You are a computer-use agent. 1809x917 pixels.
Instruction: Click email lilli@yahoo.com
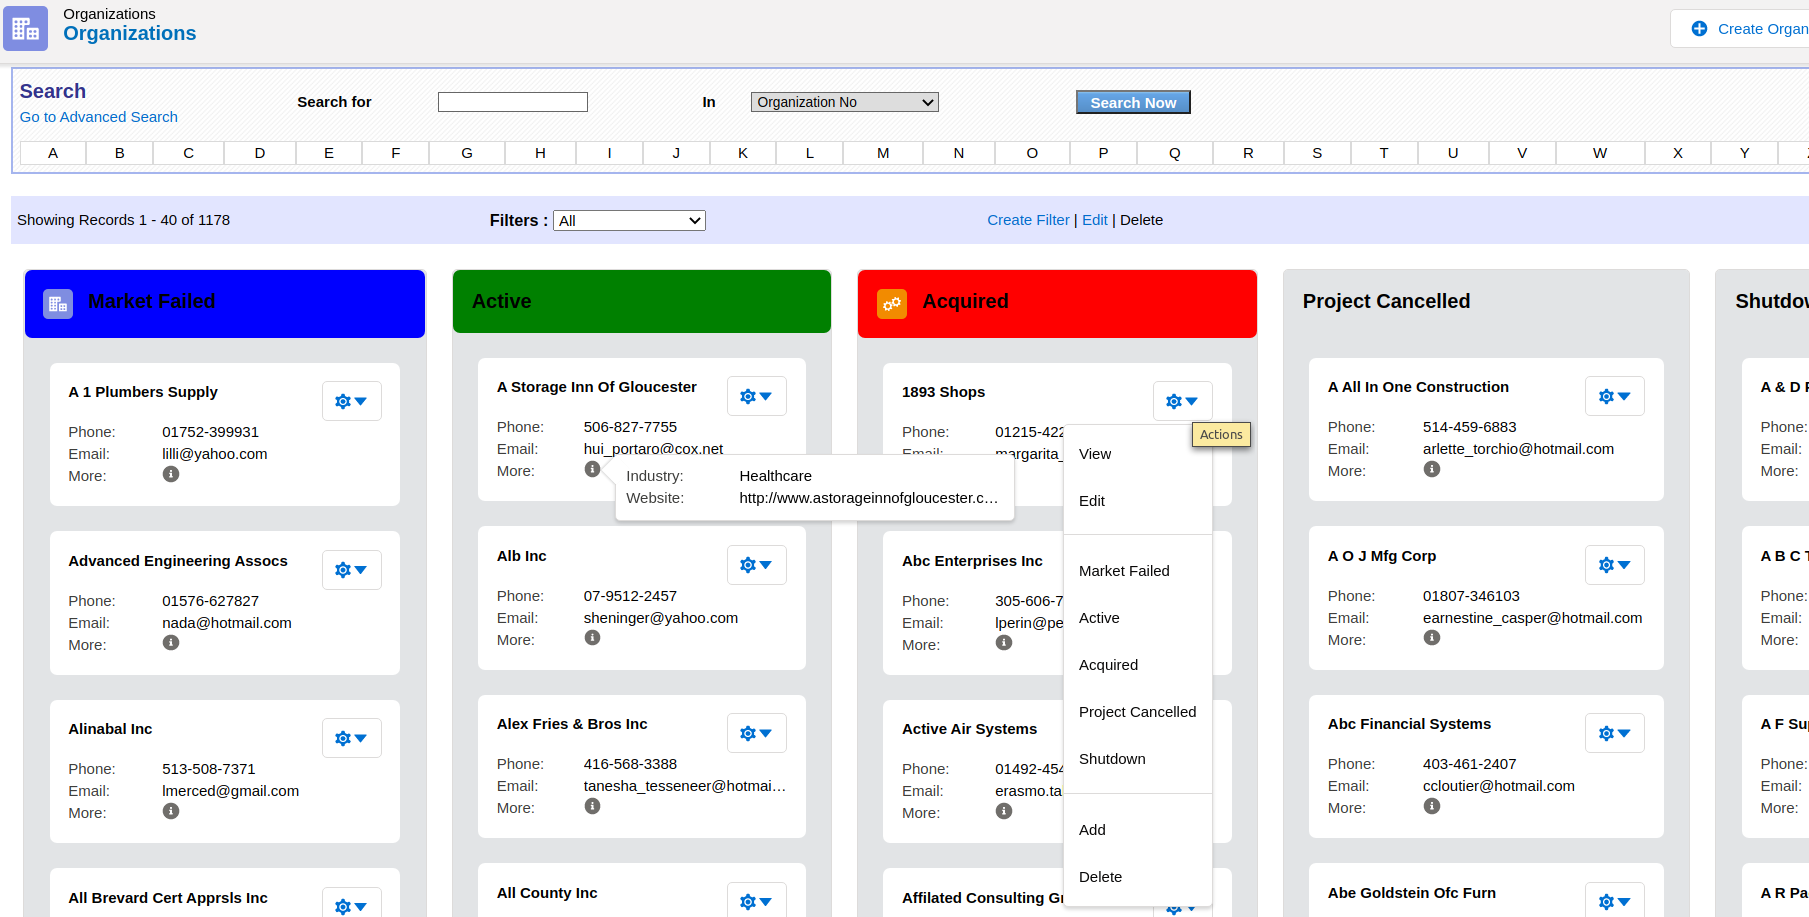(215, 454)
